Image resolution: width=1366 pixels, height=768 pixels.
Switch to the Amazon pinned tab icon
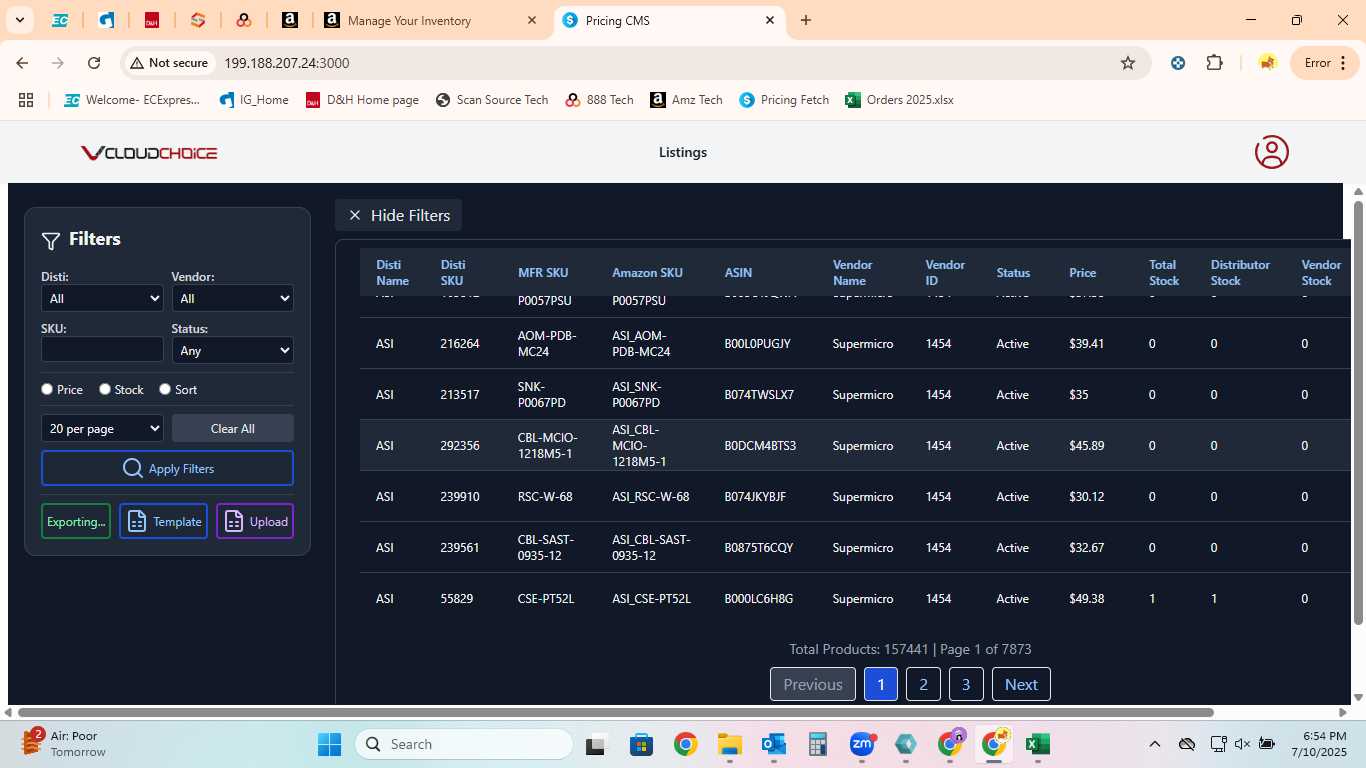click(289, 20)
